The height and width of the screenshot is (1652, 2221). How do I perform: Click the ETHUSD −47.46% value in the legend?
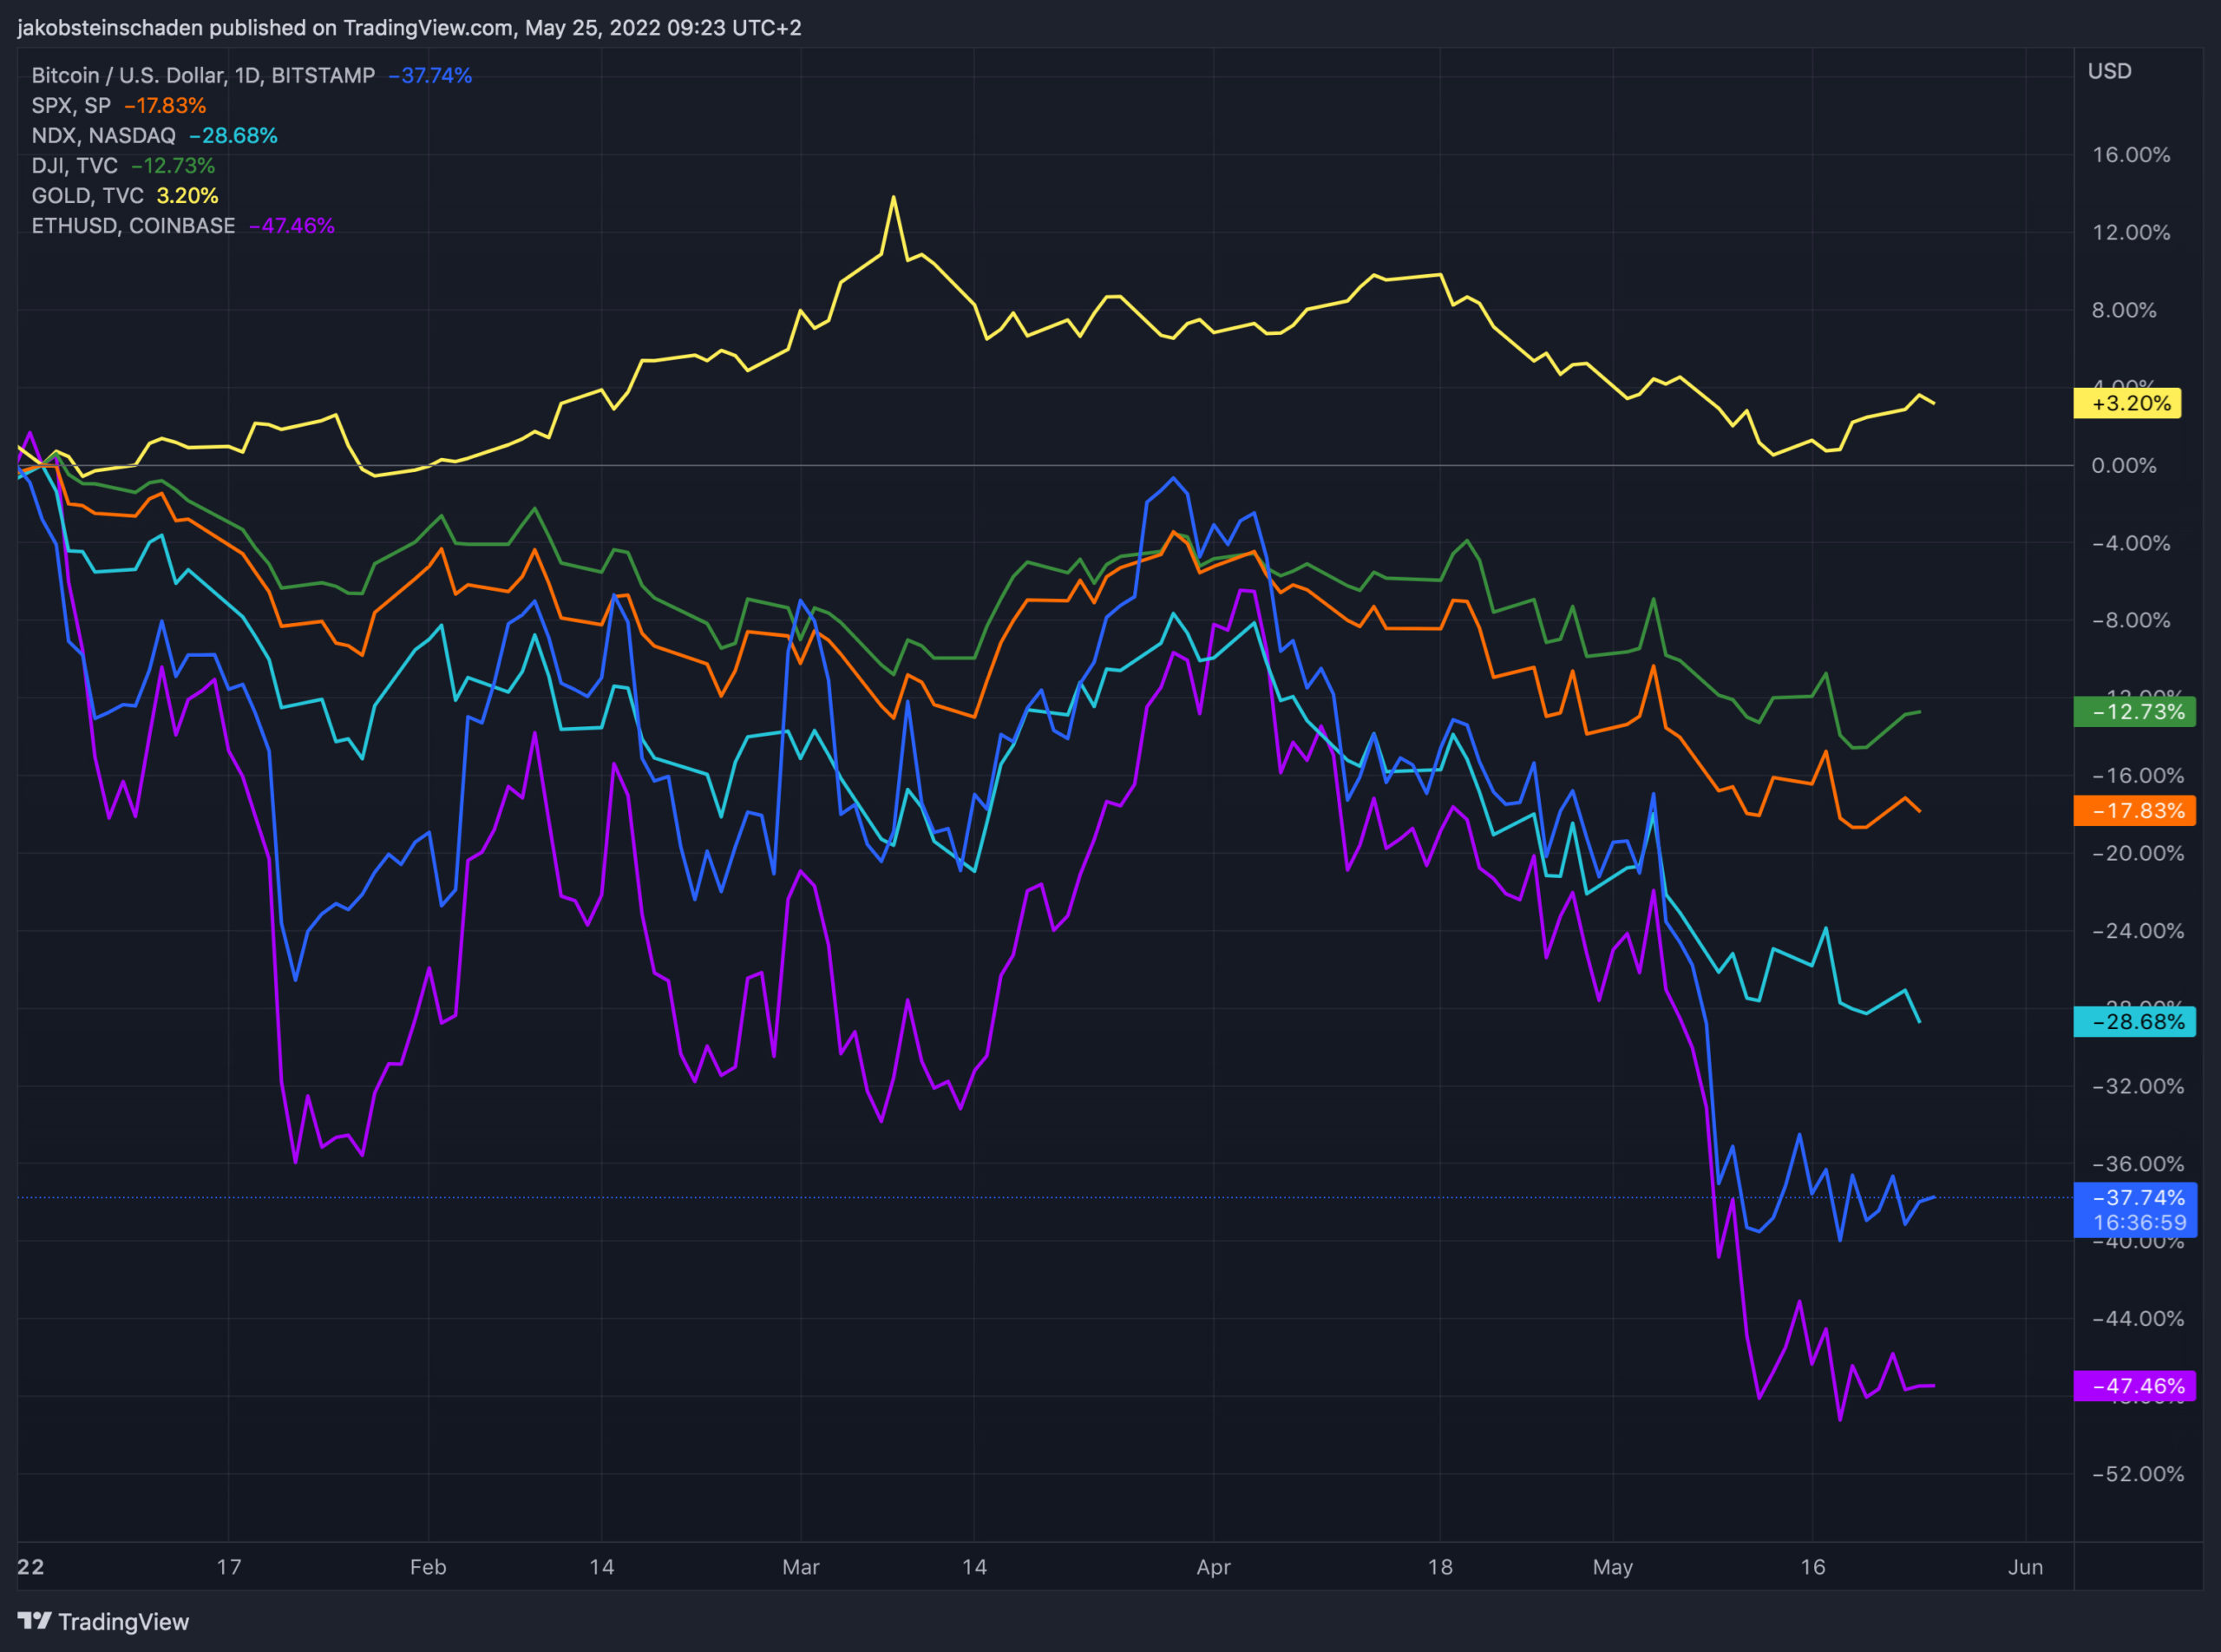[291, 225]
